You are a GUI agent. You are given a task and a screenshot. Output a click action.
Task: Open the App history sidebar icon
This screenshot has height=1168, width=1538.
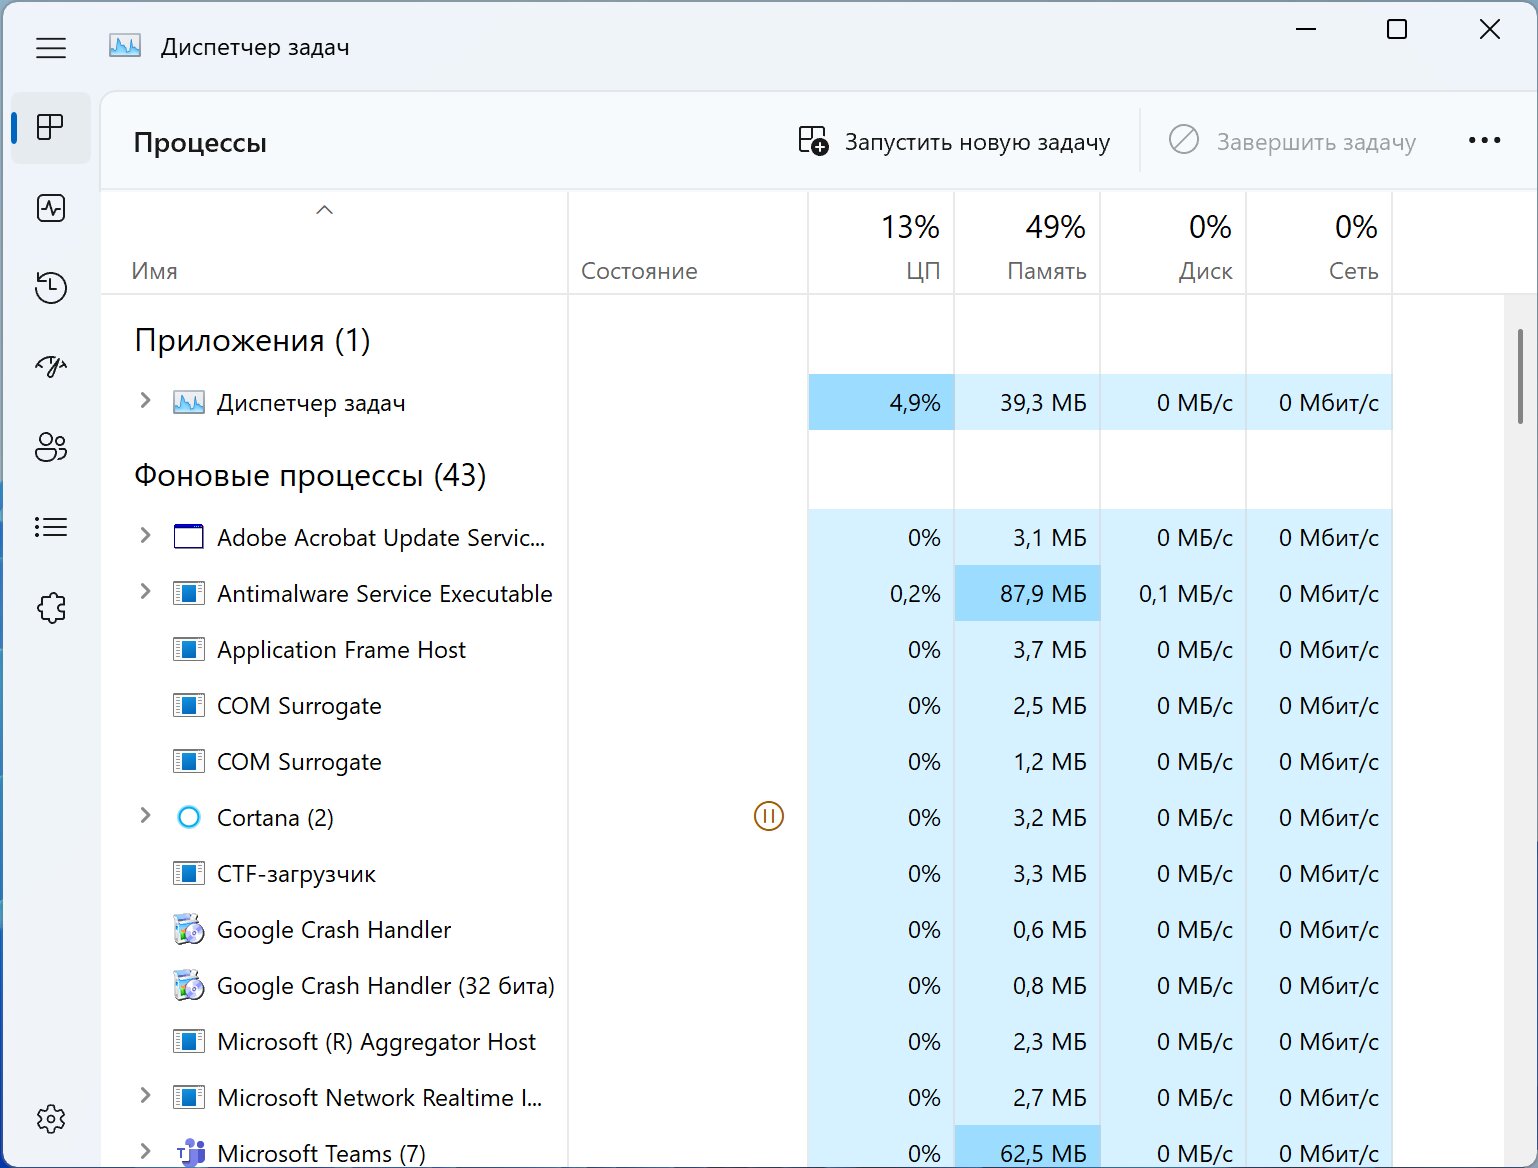[x=51, y=288]
